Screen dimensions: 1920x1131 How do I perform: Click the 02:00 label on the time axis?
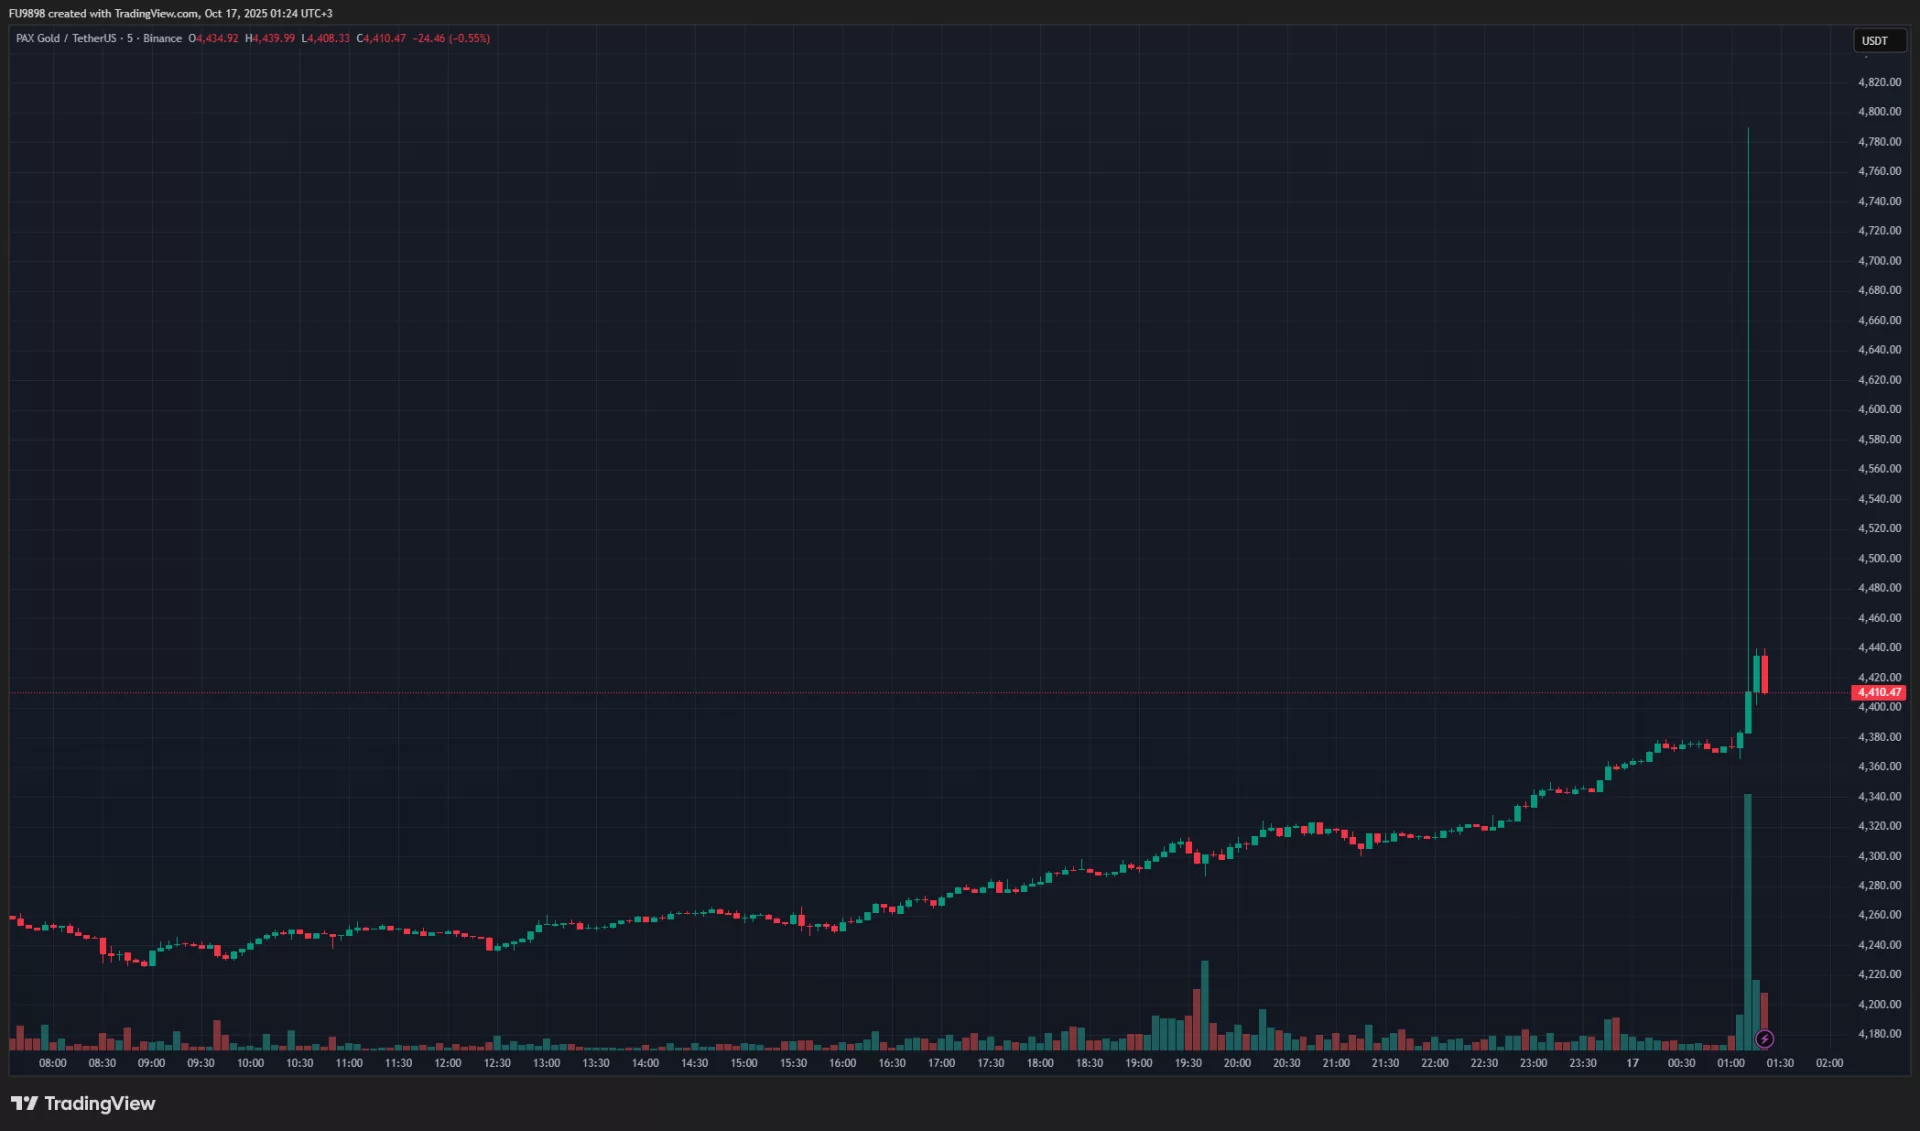1829,1063
